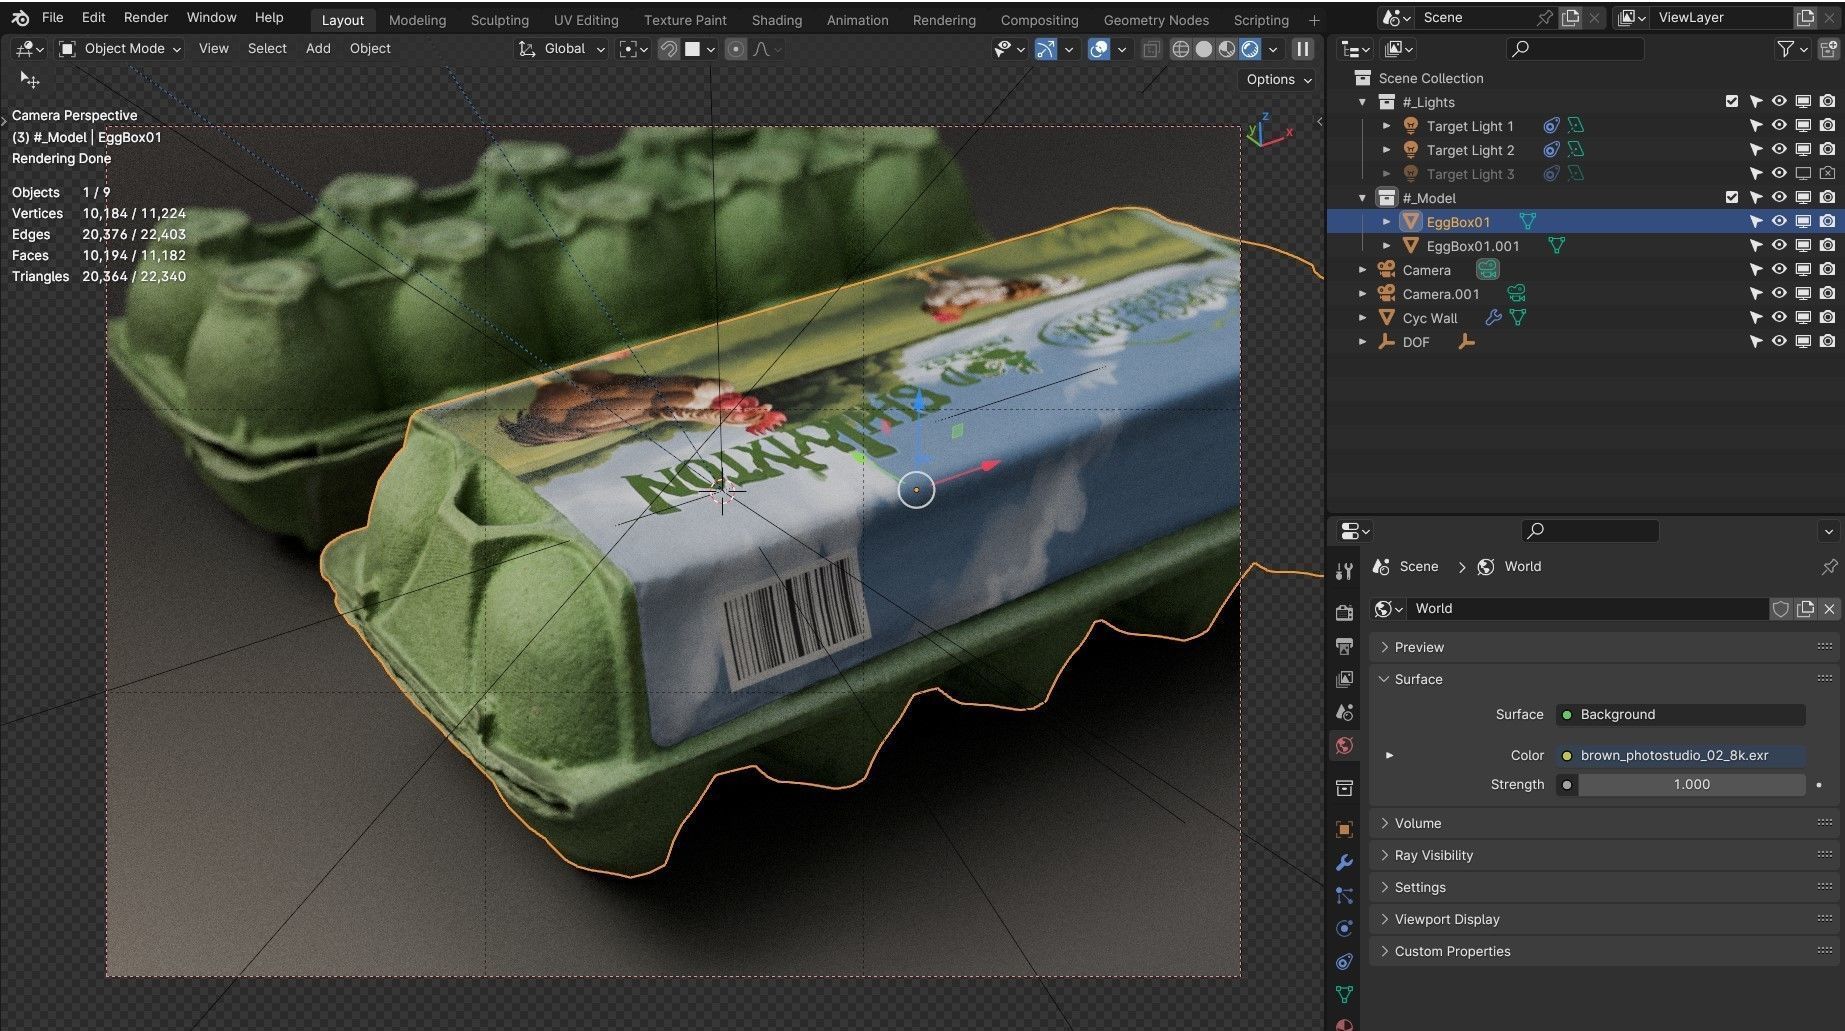Hide Target Light 1 in viewport
Viewport: 1845px width, 1031px height.
click(1779, 126)
